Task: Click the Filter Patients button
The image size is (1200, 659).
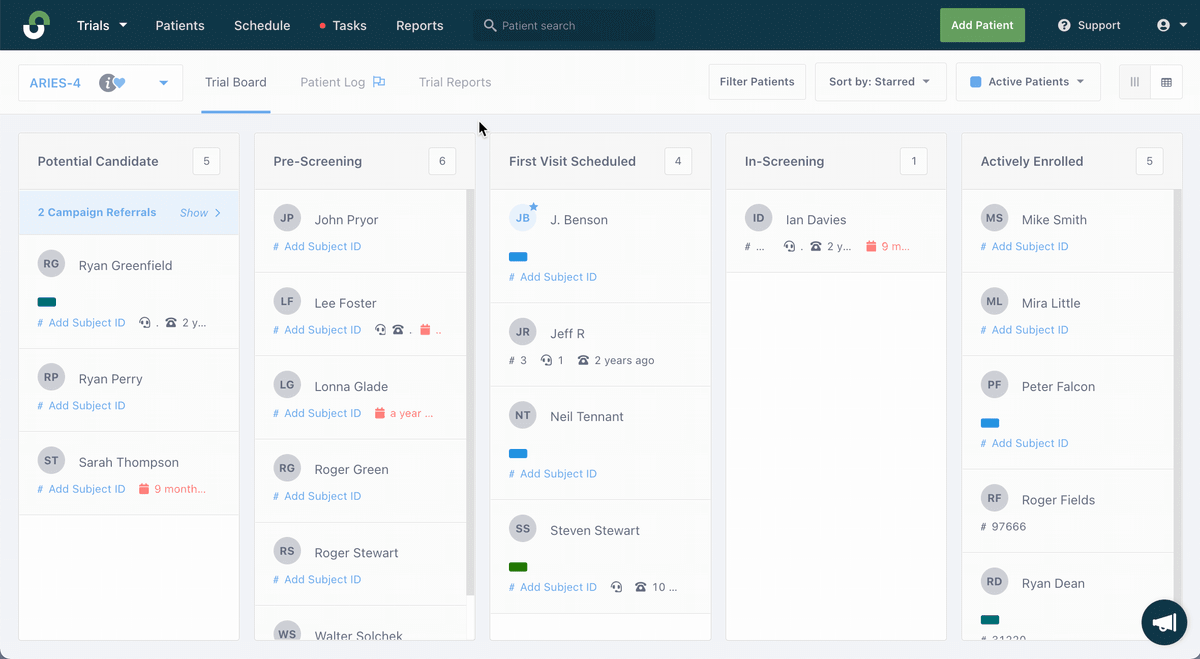Action: point(757,82)
